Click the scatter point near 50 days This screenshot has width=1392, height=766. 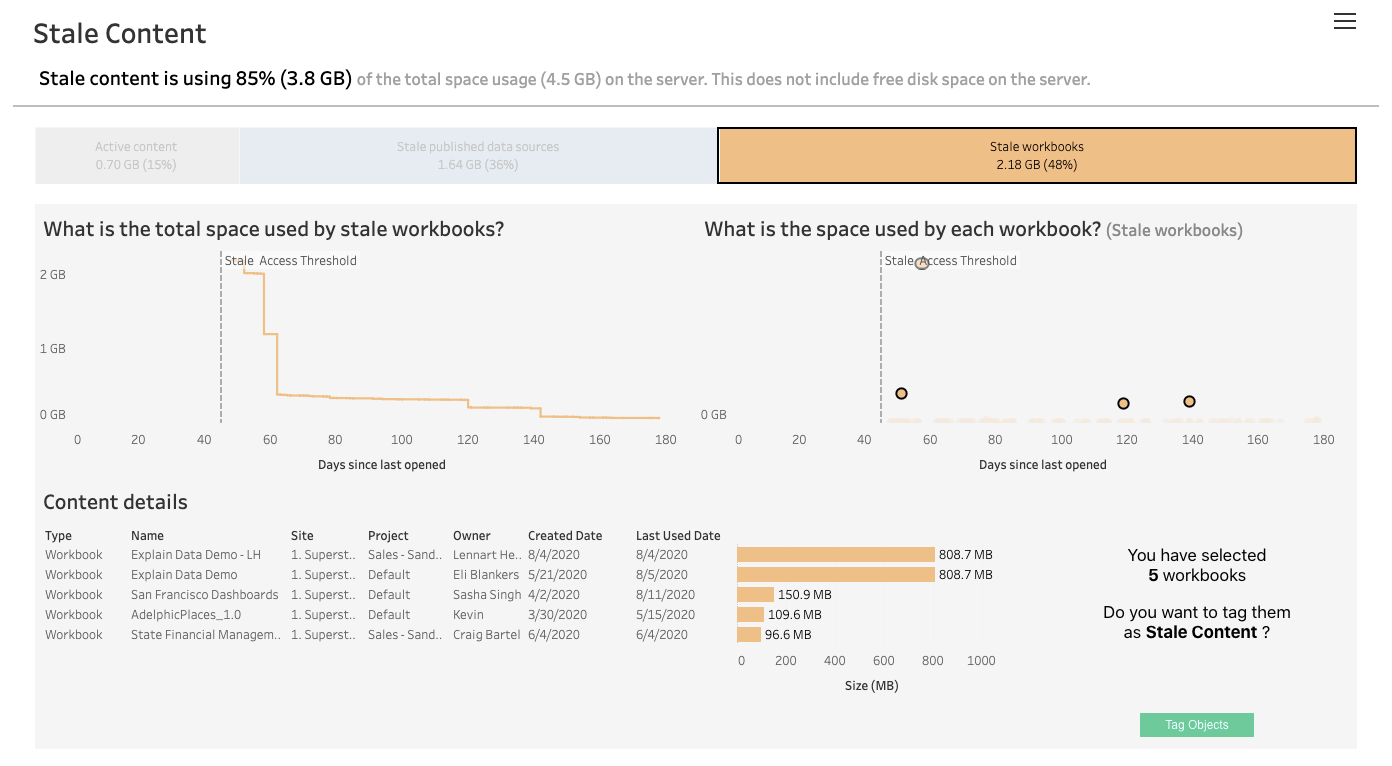(901, 394)
